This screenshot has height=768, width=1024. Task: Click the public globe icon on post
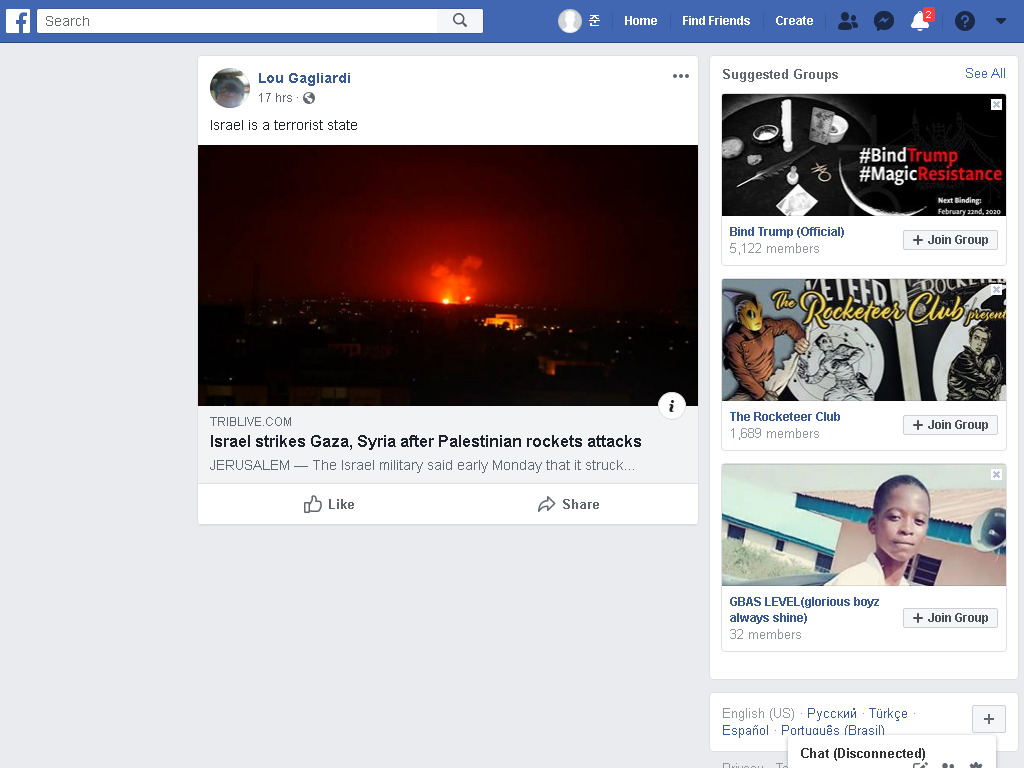[309, 98]
